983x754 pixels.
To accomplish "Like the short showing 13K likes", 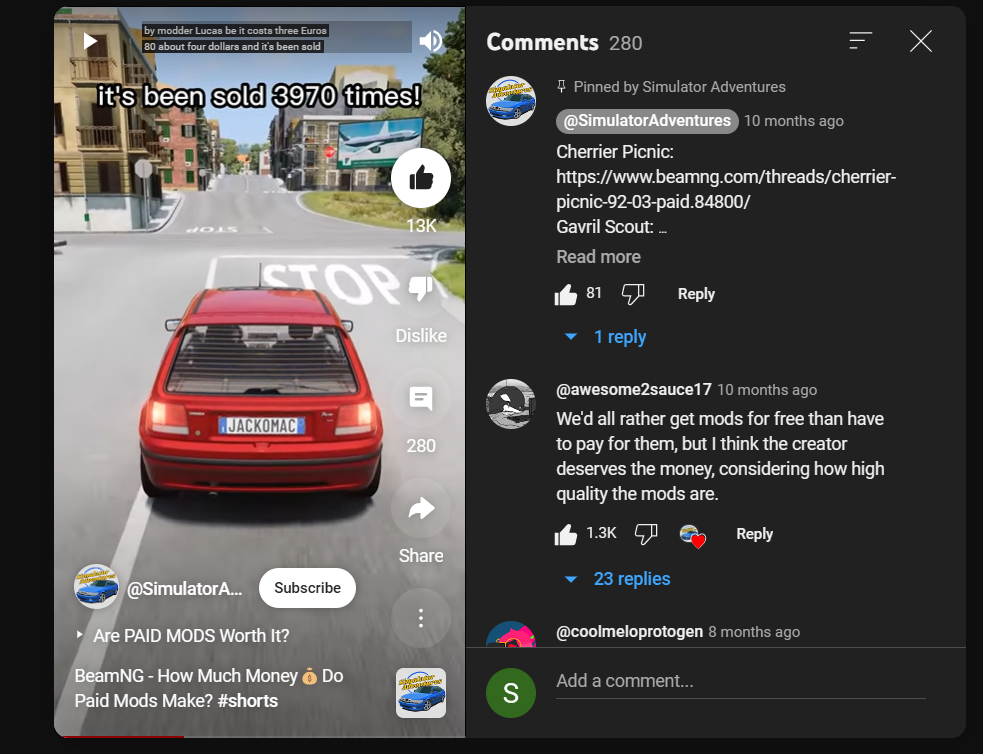I will [x=421, y=178].
